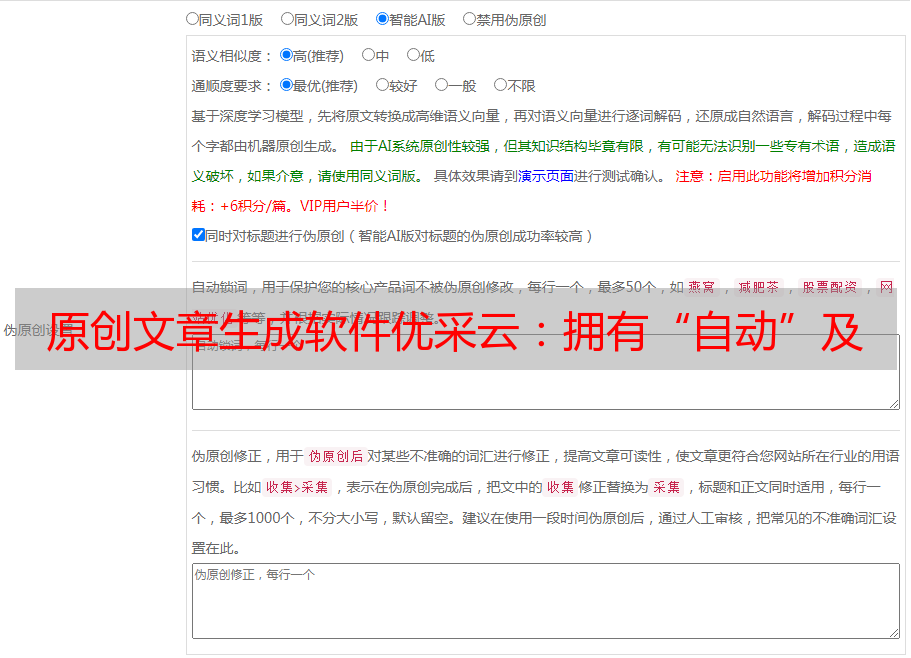911x658 pixels.
Task: Select the 同义词2版 radio option
Action: click(x=287, y=19)
